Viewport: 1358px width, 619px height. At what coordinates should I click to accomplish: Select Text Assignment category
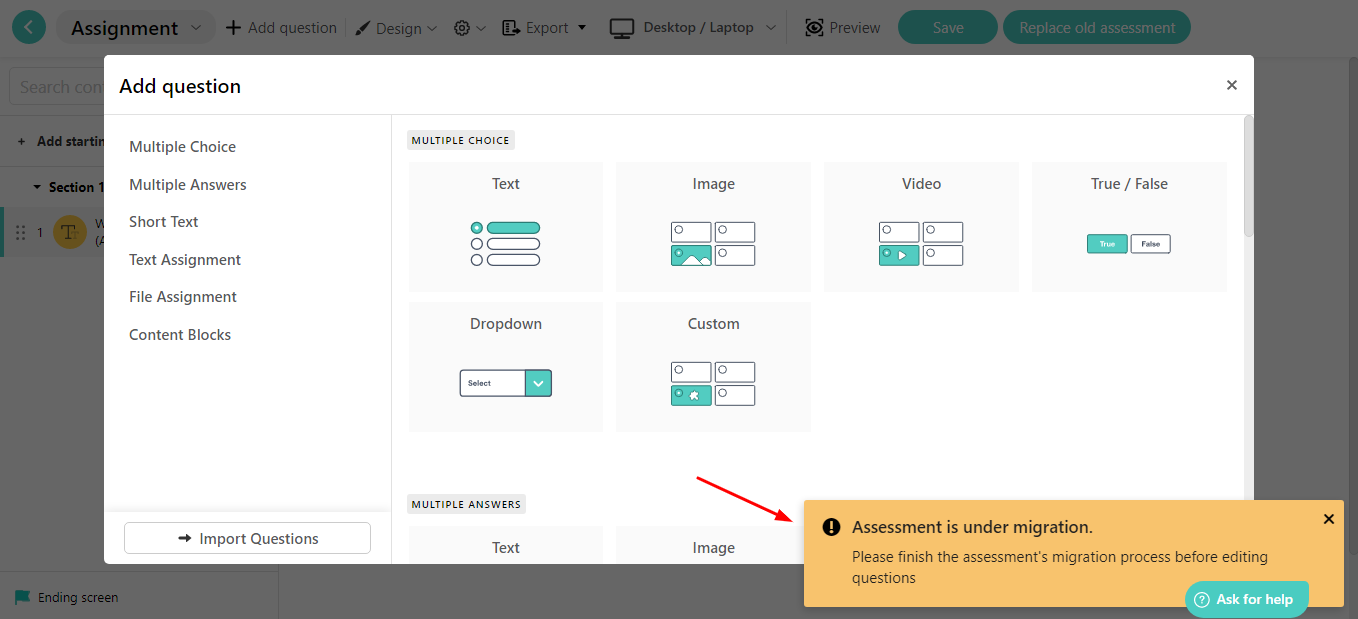coord(185,260)
